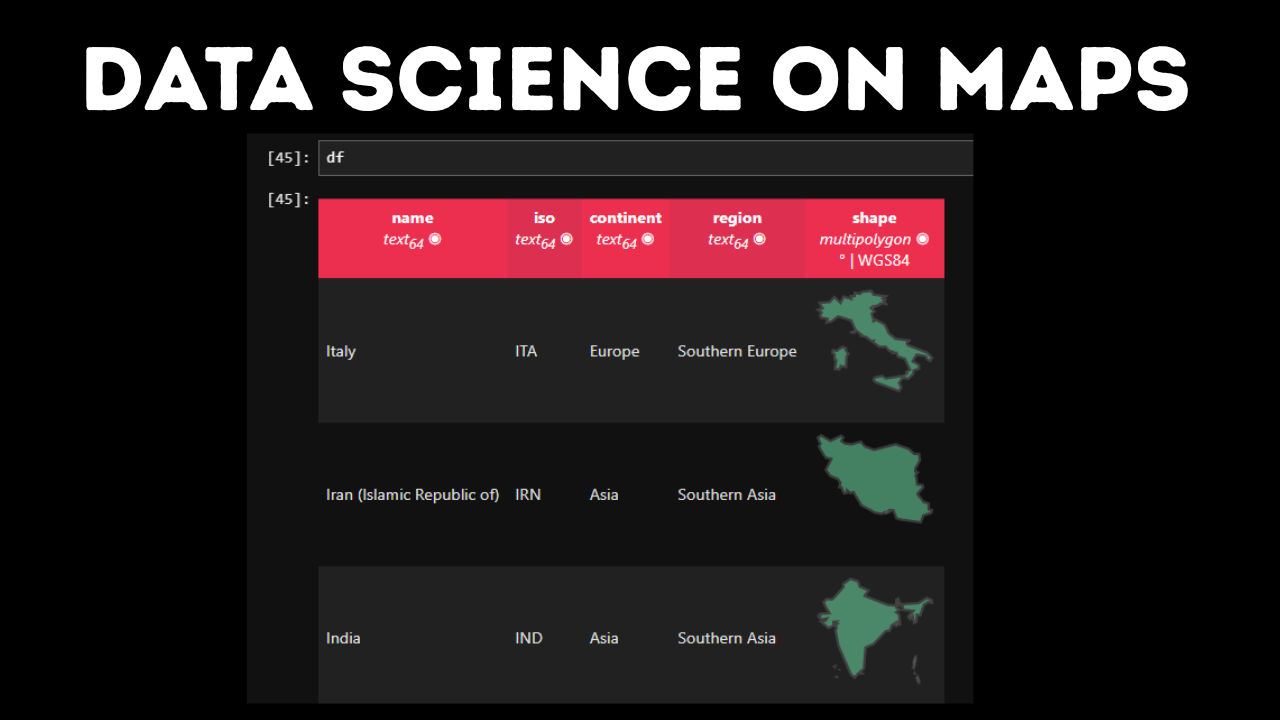This screenshot has width=1280, height=720.
Task: Select the Asia cell in India row
Action: [x=625, y=637]
